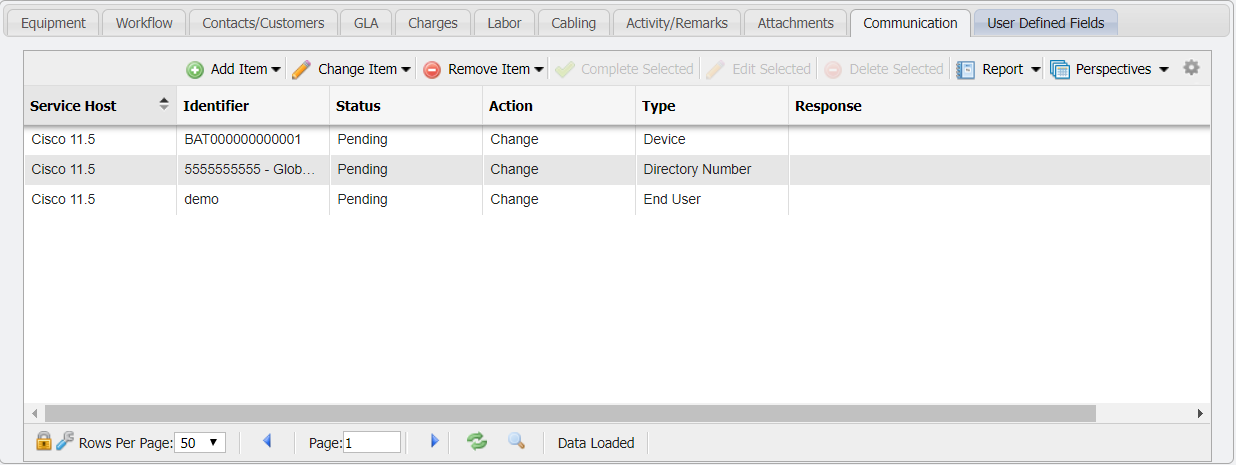Viewport: 1236px width, 465px height.
Task: Toggle sort arrows on Service Host column
Action: click(164, 105)
